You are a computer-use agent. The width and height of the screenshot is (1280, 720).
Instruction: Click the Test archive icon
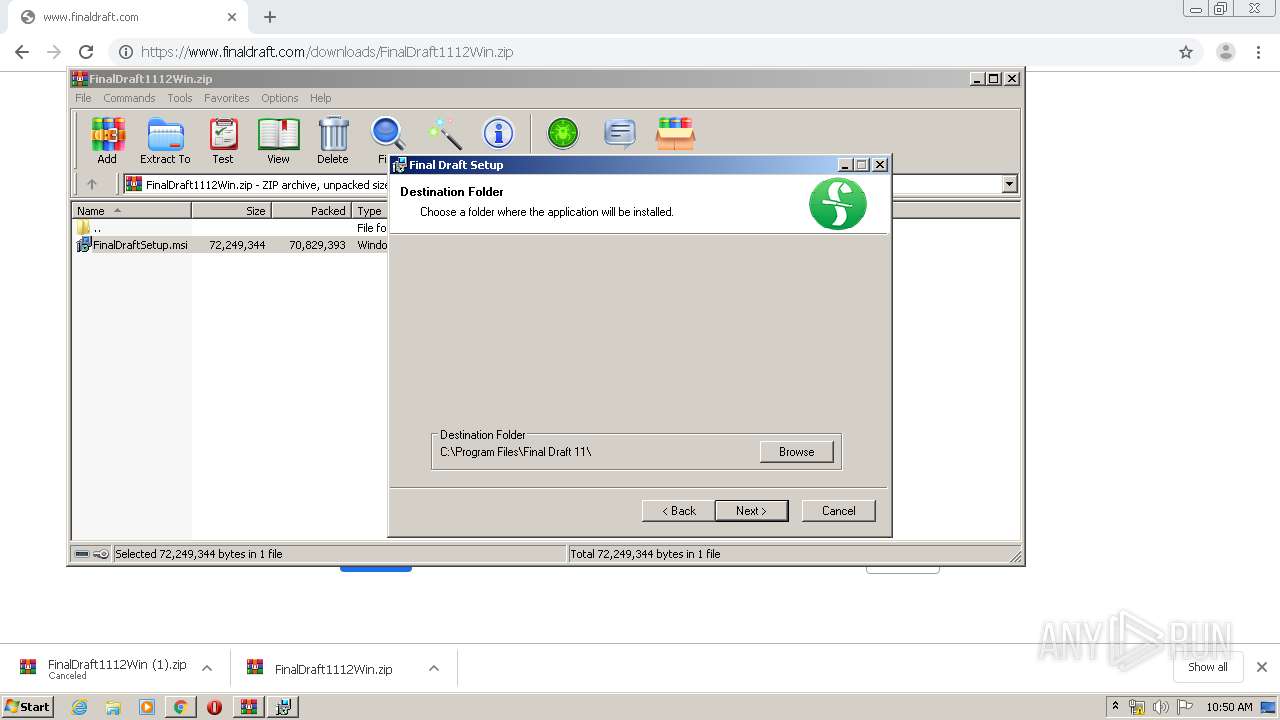click(223, 140)
